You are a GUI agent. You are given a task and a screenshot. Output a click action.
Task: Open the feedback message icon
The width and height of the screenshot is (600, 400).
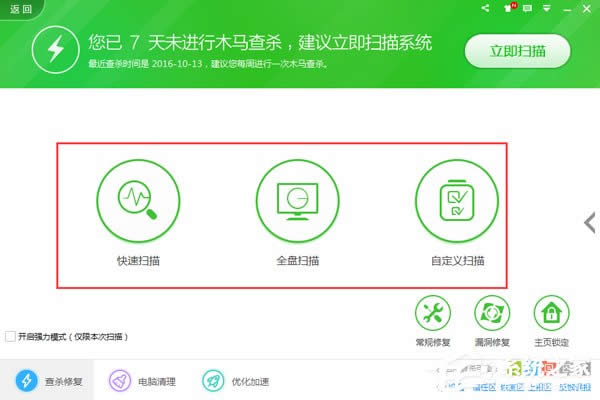[x=528, y=9]
